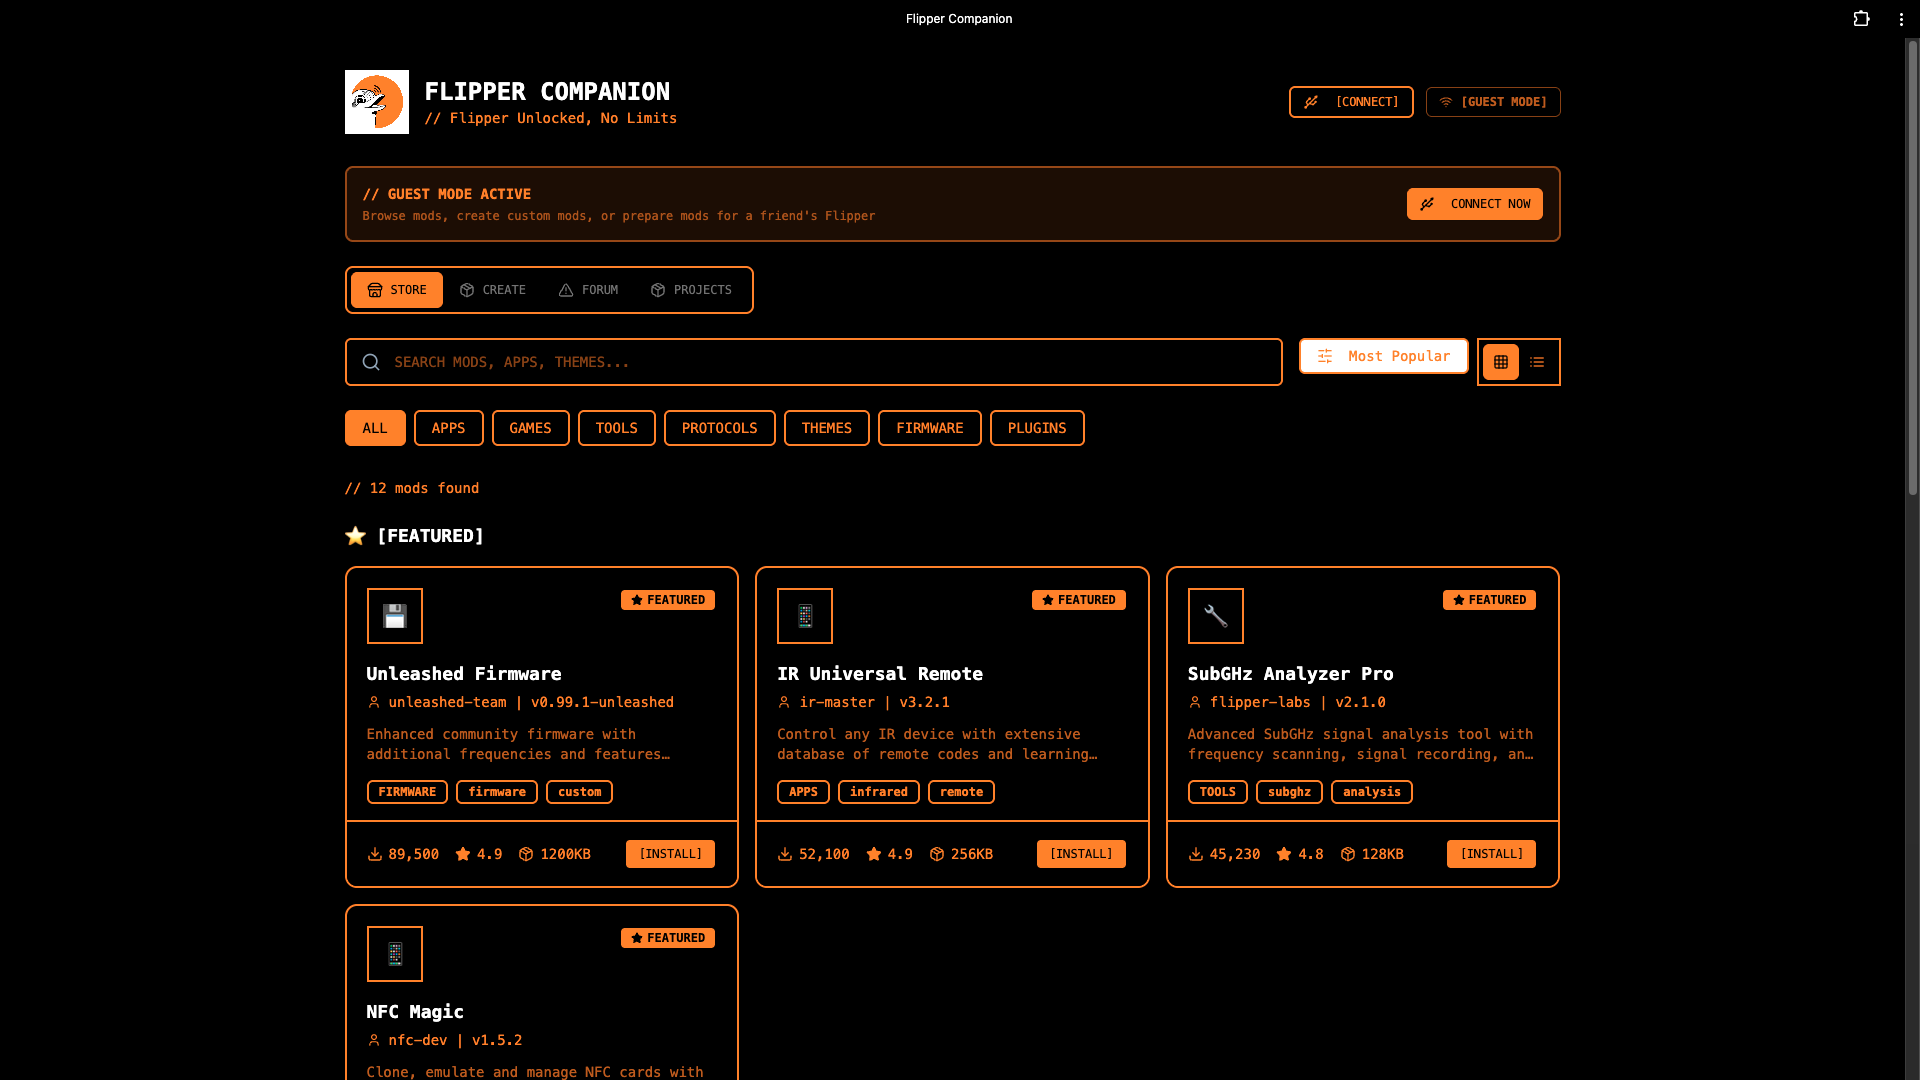This screenshot has width=1920, height=1080.
Task: Click rating star on SubGHz Analyzer Pro
Action: pos(1284,854)
